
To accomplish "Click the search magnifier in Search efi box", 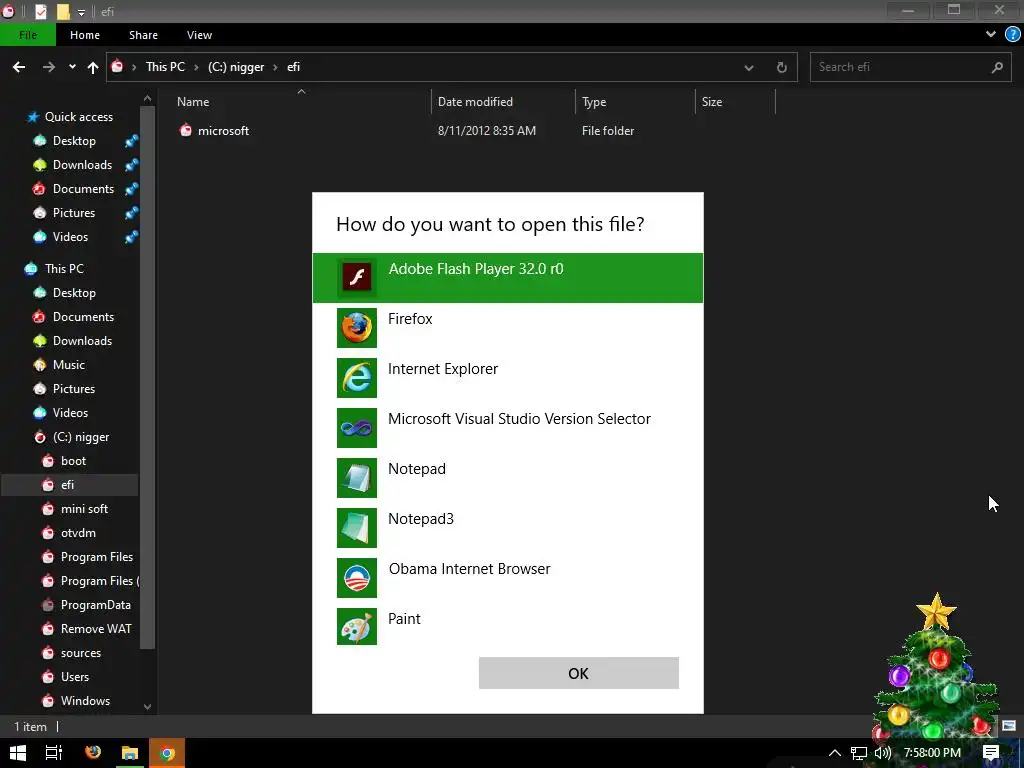I will point(997,67).
